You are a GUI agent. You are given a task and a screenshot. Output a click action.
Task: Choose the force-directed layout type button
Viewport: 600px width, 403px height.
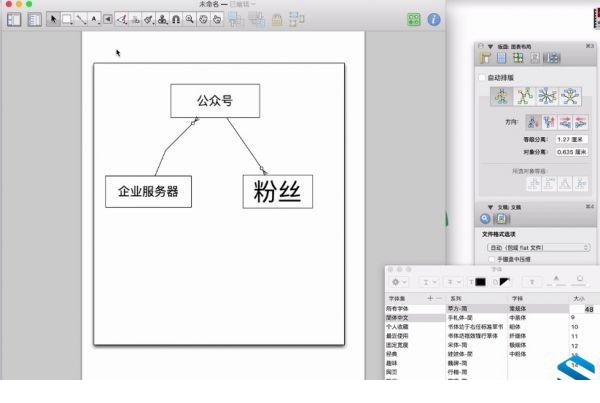(524, 96)
